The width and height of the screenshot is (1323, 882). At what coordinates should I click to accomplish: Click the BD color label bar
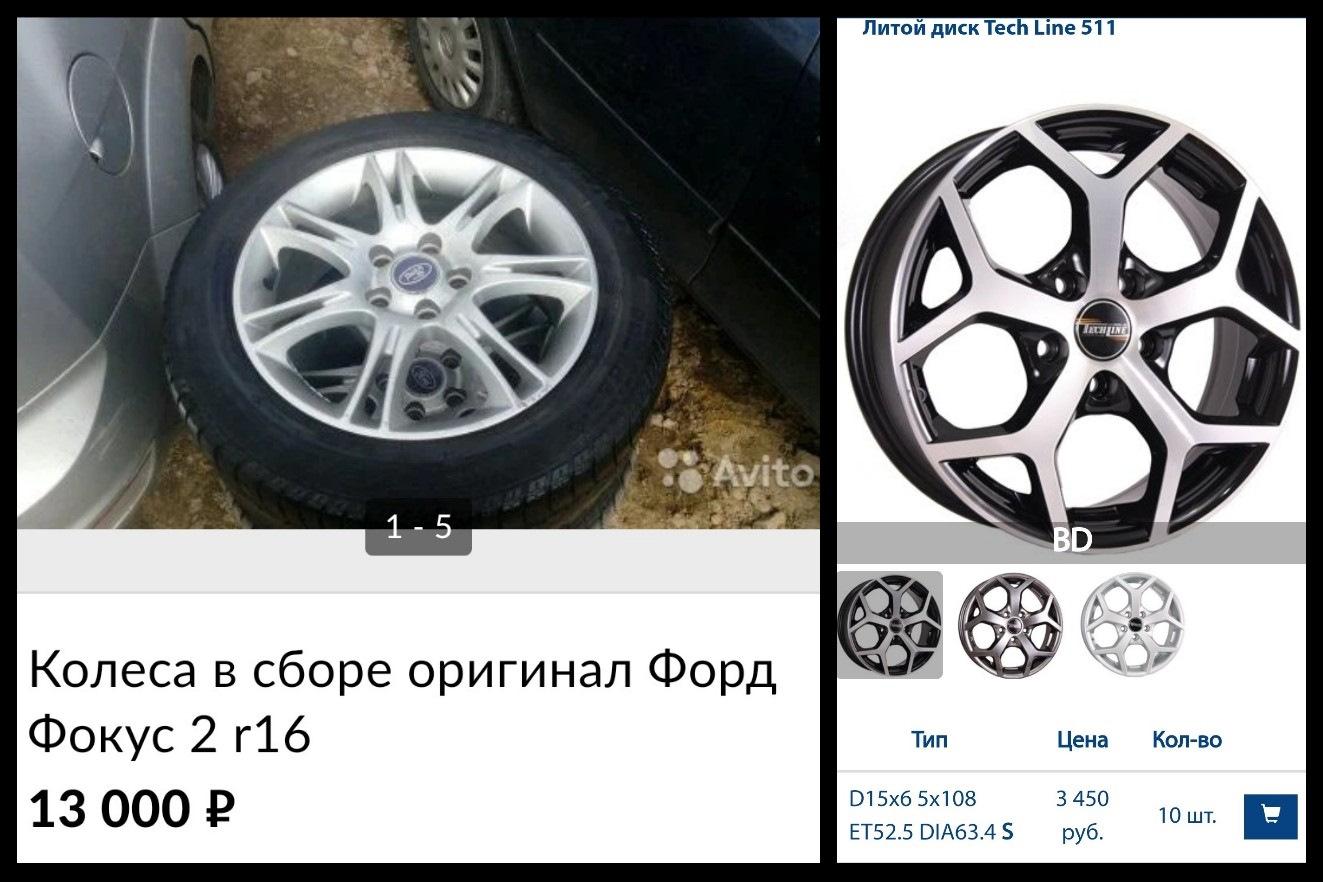click(x=1071, y=541)
